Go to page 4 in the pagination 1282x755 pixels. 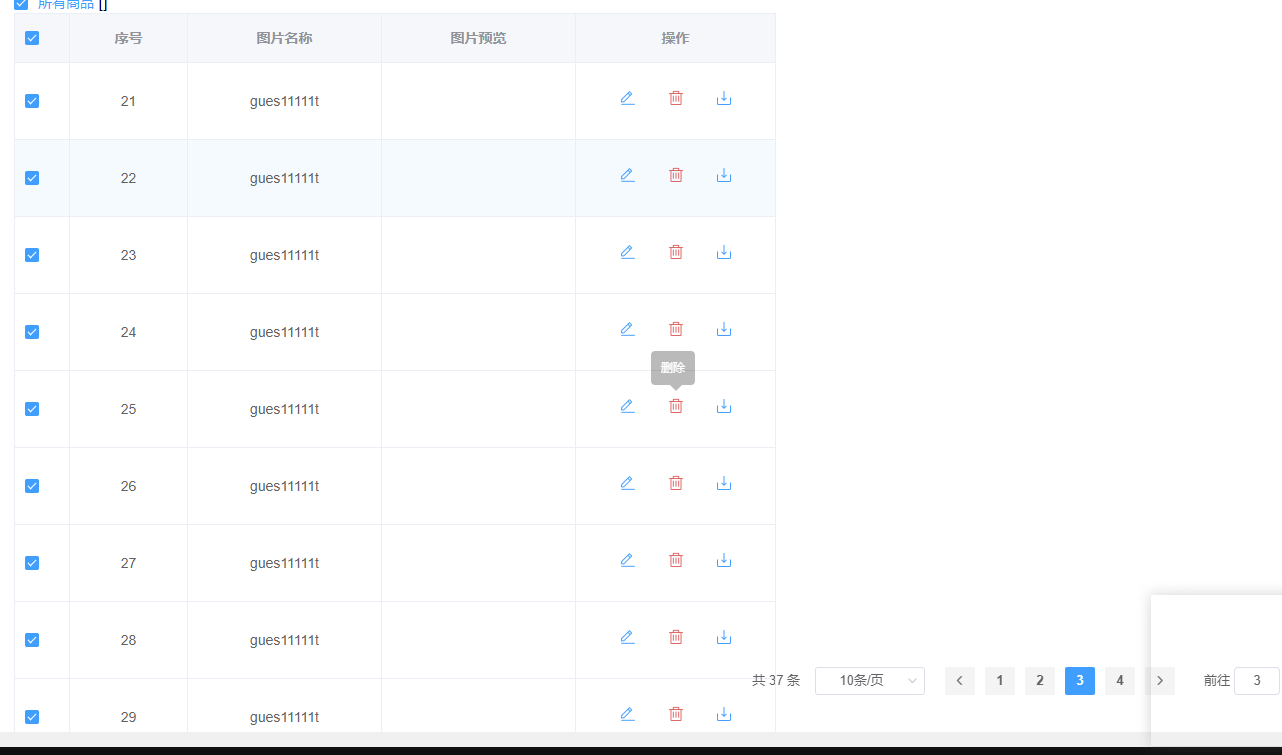point(1120,681)
